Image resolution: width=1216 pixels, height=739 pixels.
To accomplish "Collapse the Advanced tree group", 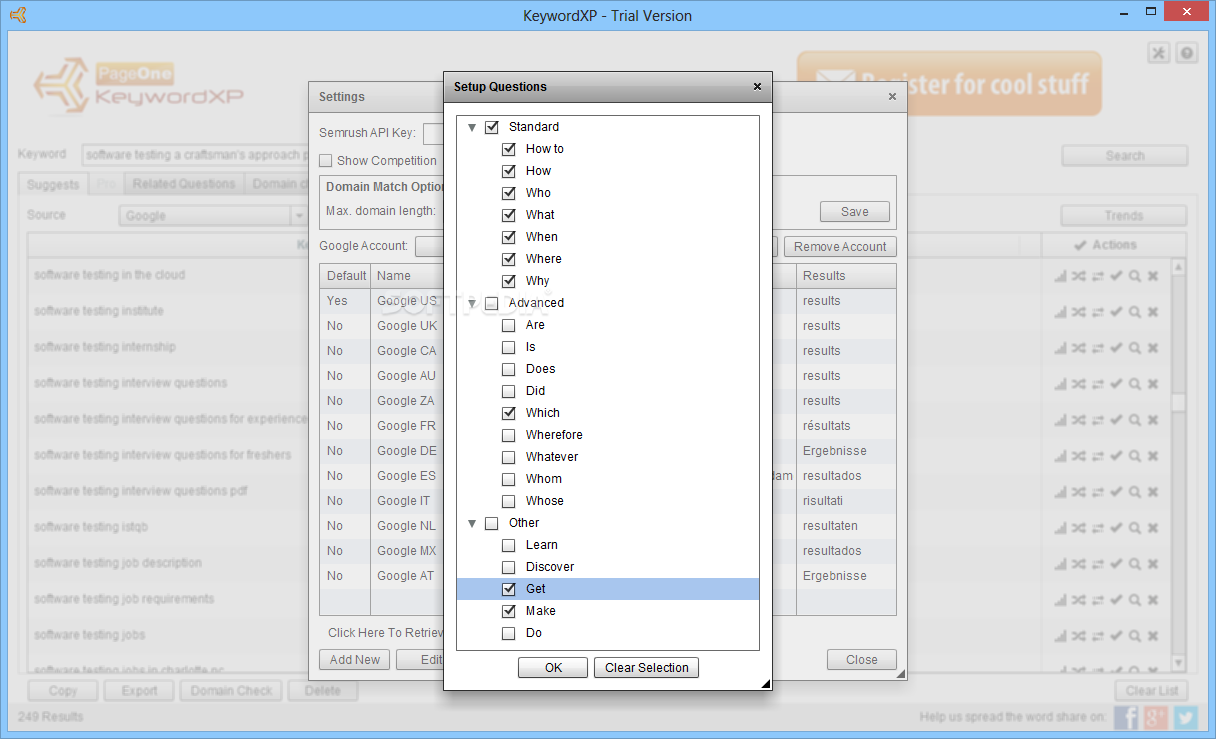I will coord(472,304).
